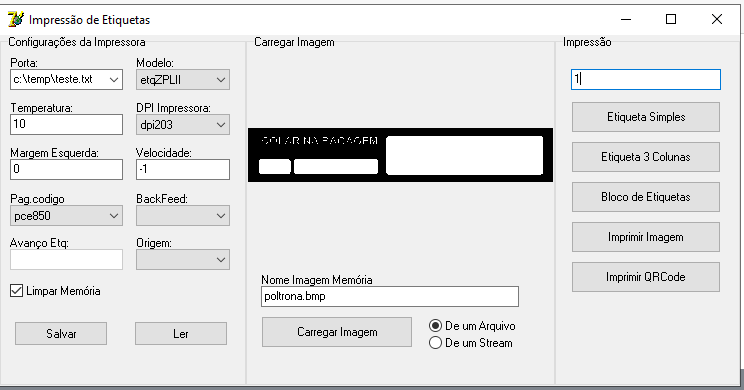Screen dimensions: 744x390
Task: Open the Modelo dropdown showing etqZPLII
Action: [x=183, y=80]
